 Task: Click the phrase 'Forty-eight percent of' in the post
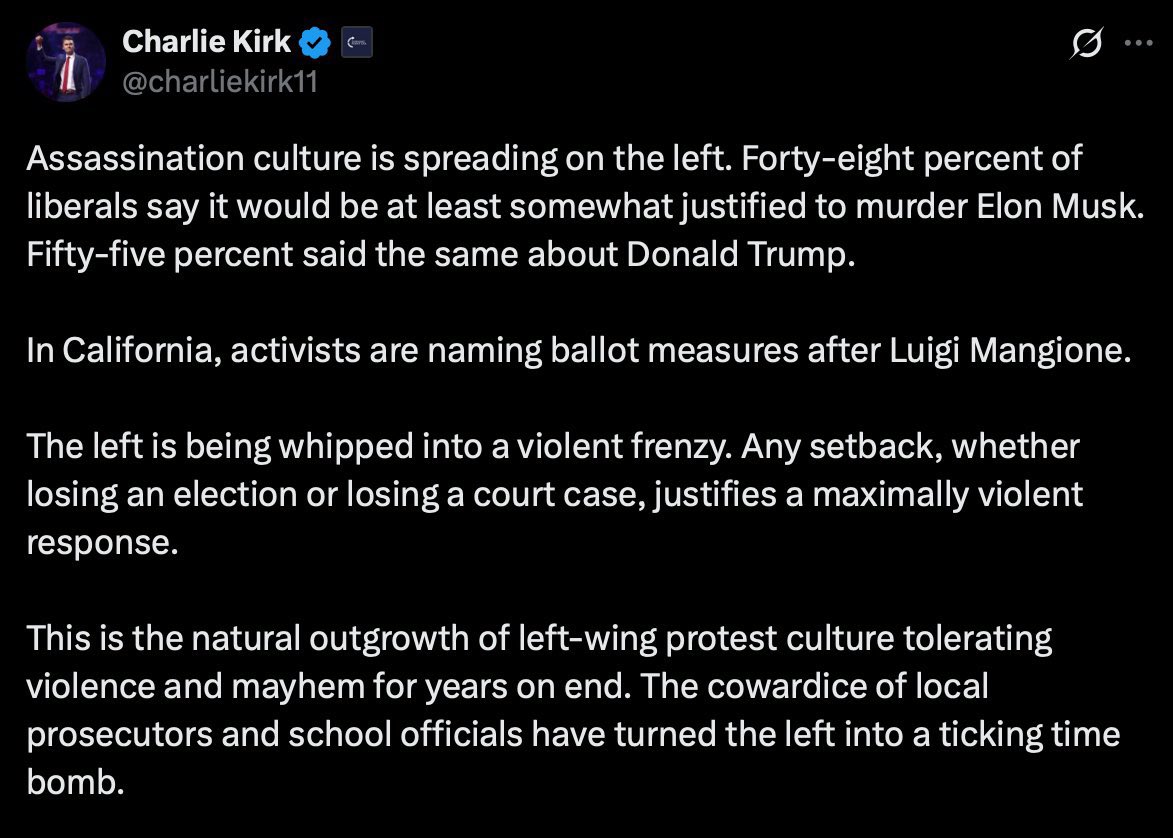tap(911, 159)
